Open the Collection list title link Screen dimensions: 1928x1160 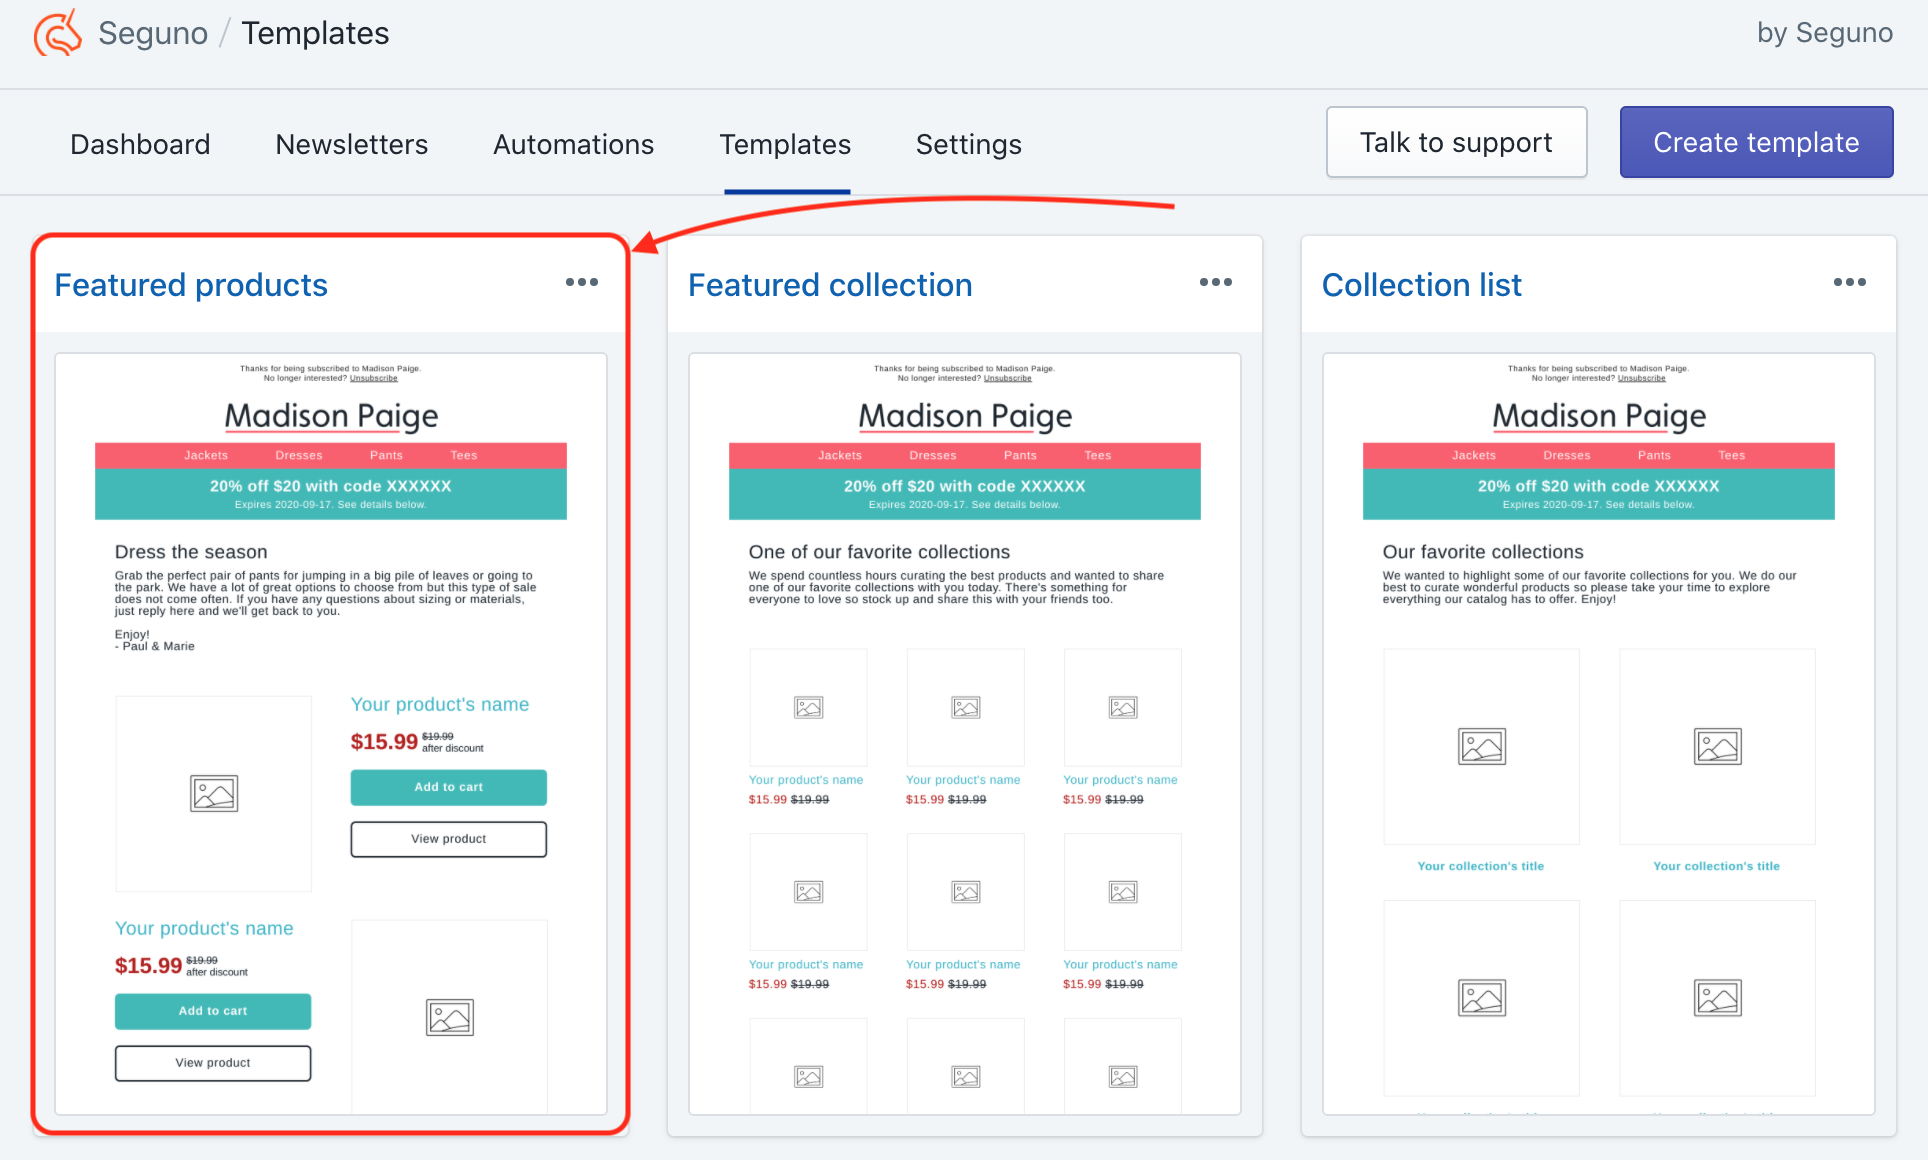pyautogui.click(x=1421, y=285)
